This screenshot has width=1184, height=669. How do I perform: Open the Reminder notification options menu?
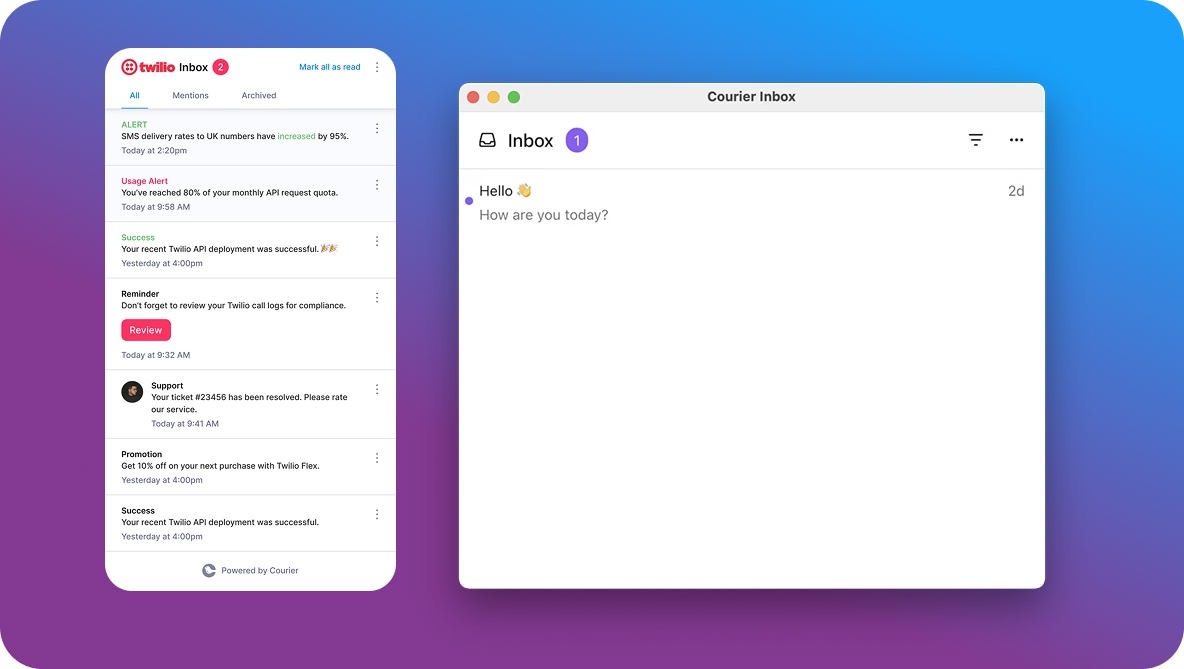[377, 297]
